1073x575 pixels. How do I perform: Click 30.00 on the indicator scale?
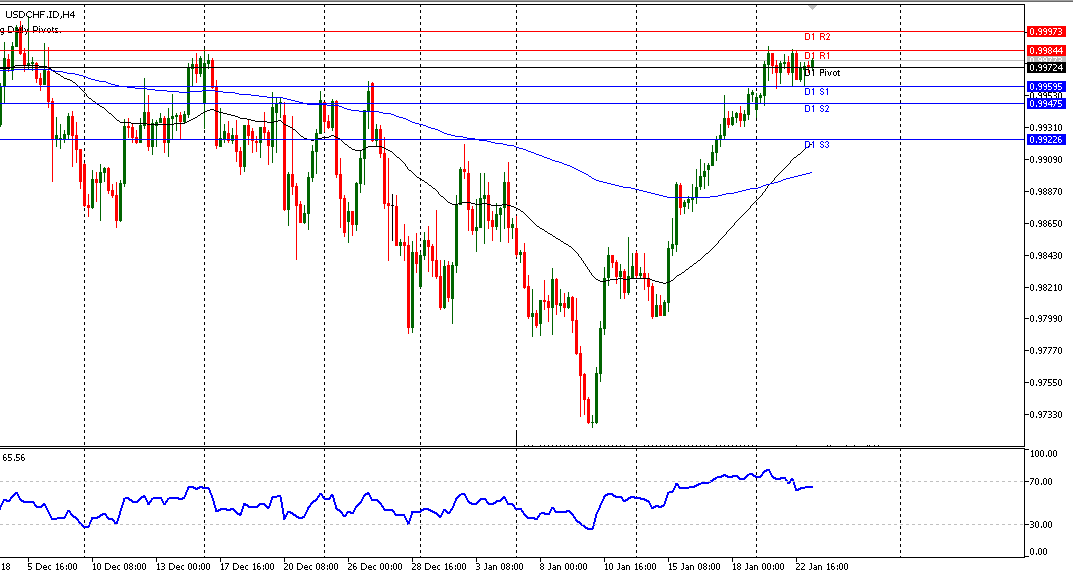tap(1042, 525)
